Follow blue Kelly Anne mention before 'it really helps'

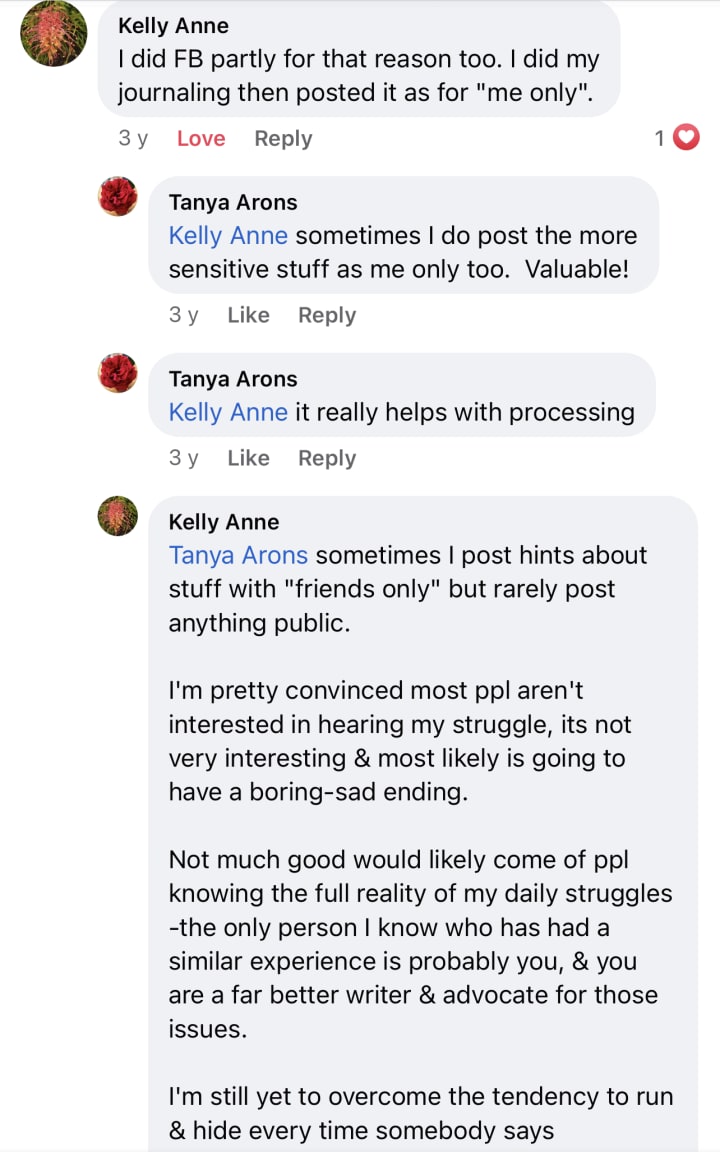coord(228,412)
